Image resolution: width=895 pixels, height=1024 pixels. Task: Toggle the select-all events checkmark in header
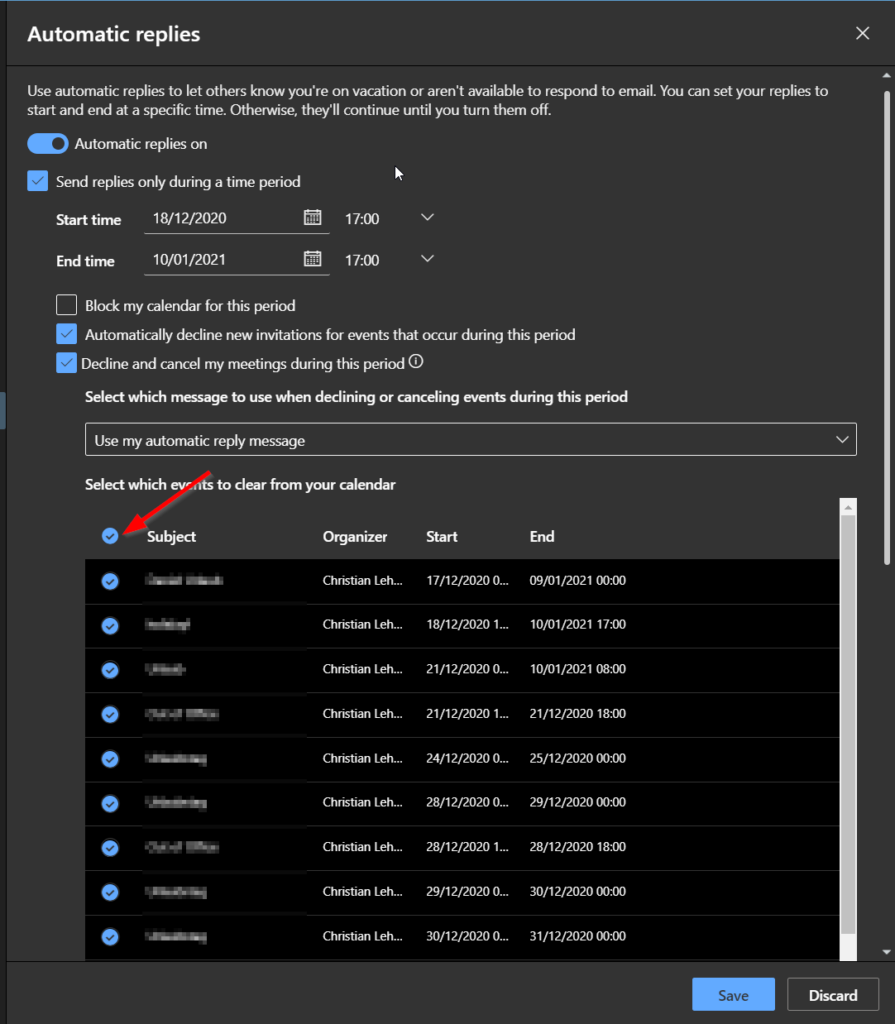(110, 536)
